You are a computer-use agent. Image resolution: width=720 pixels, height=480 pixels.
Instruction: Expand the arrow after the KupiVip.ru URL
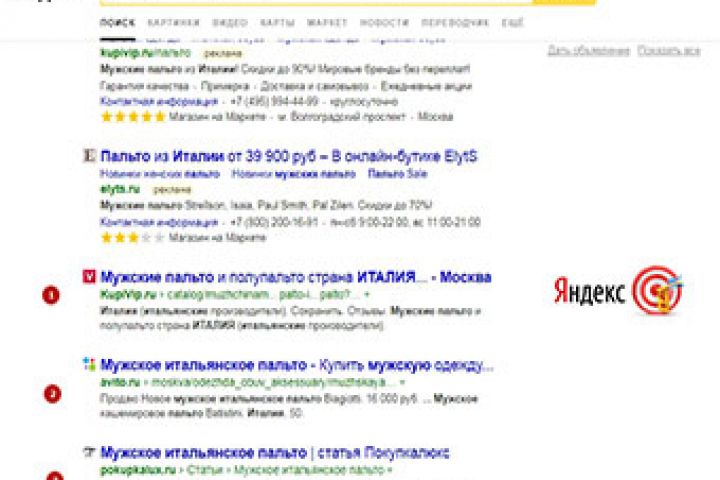click(x=366, y=294)
